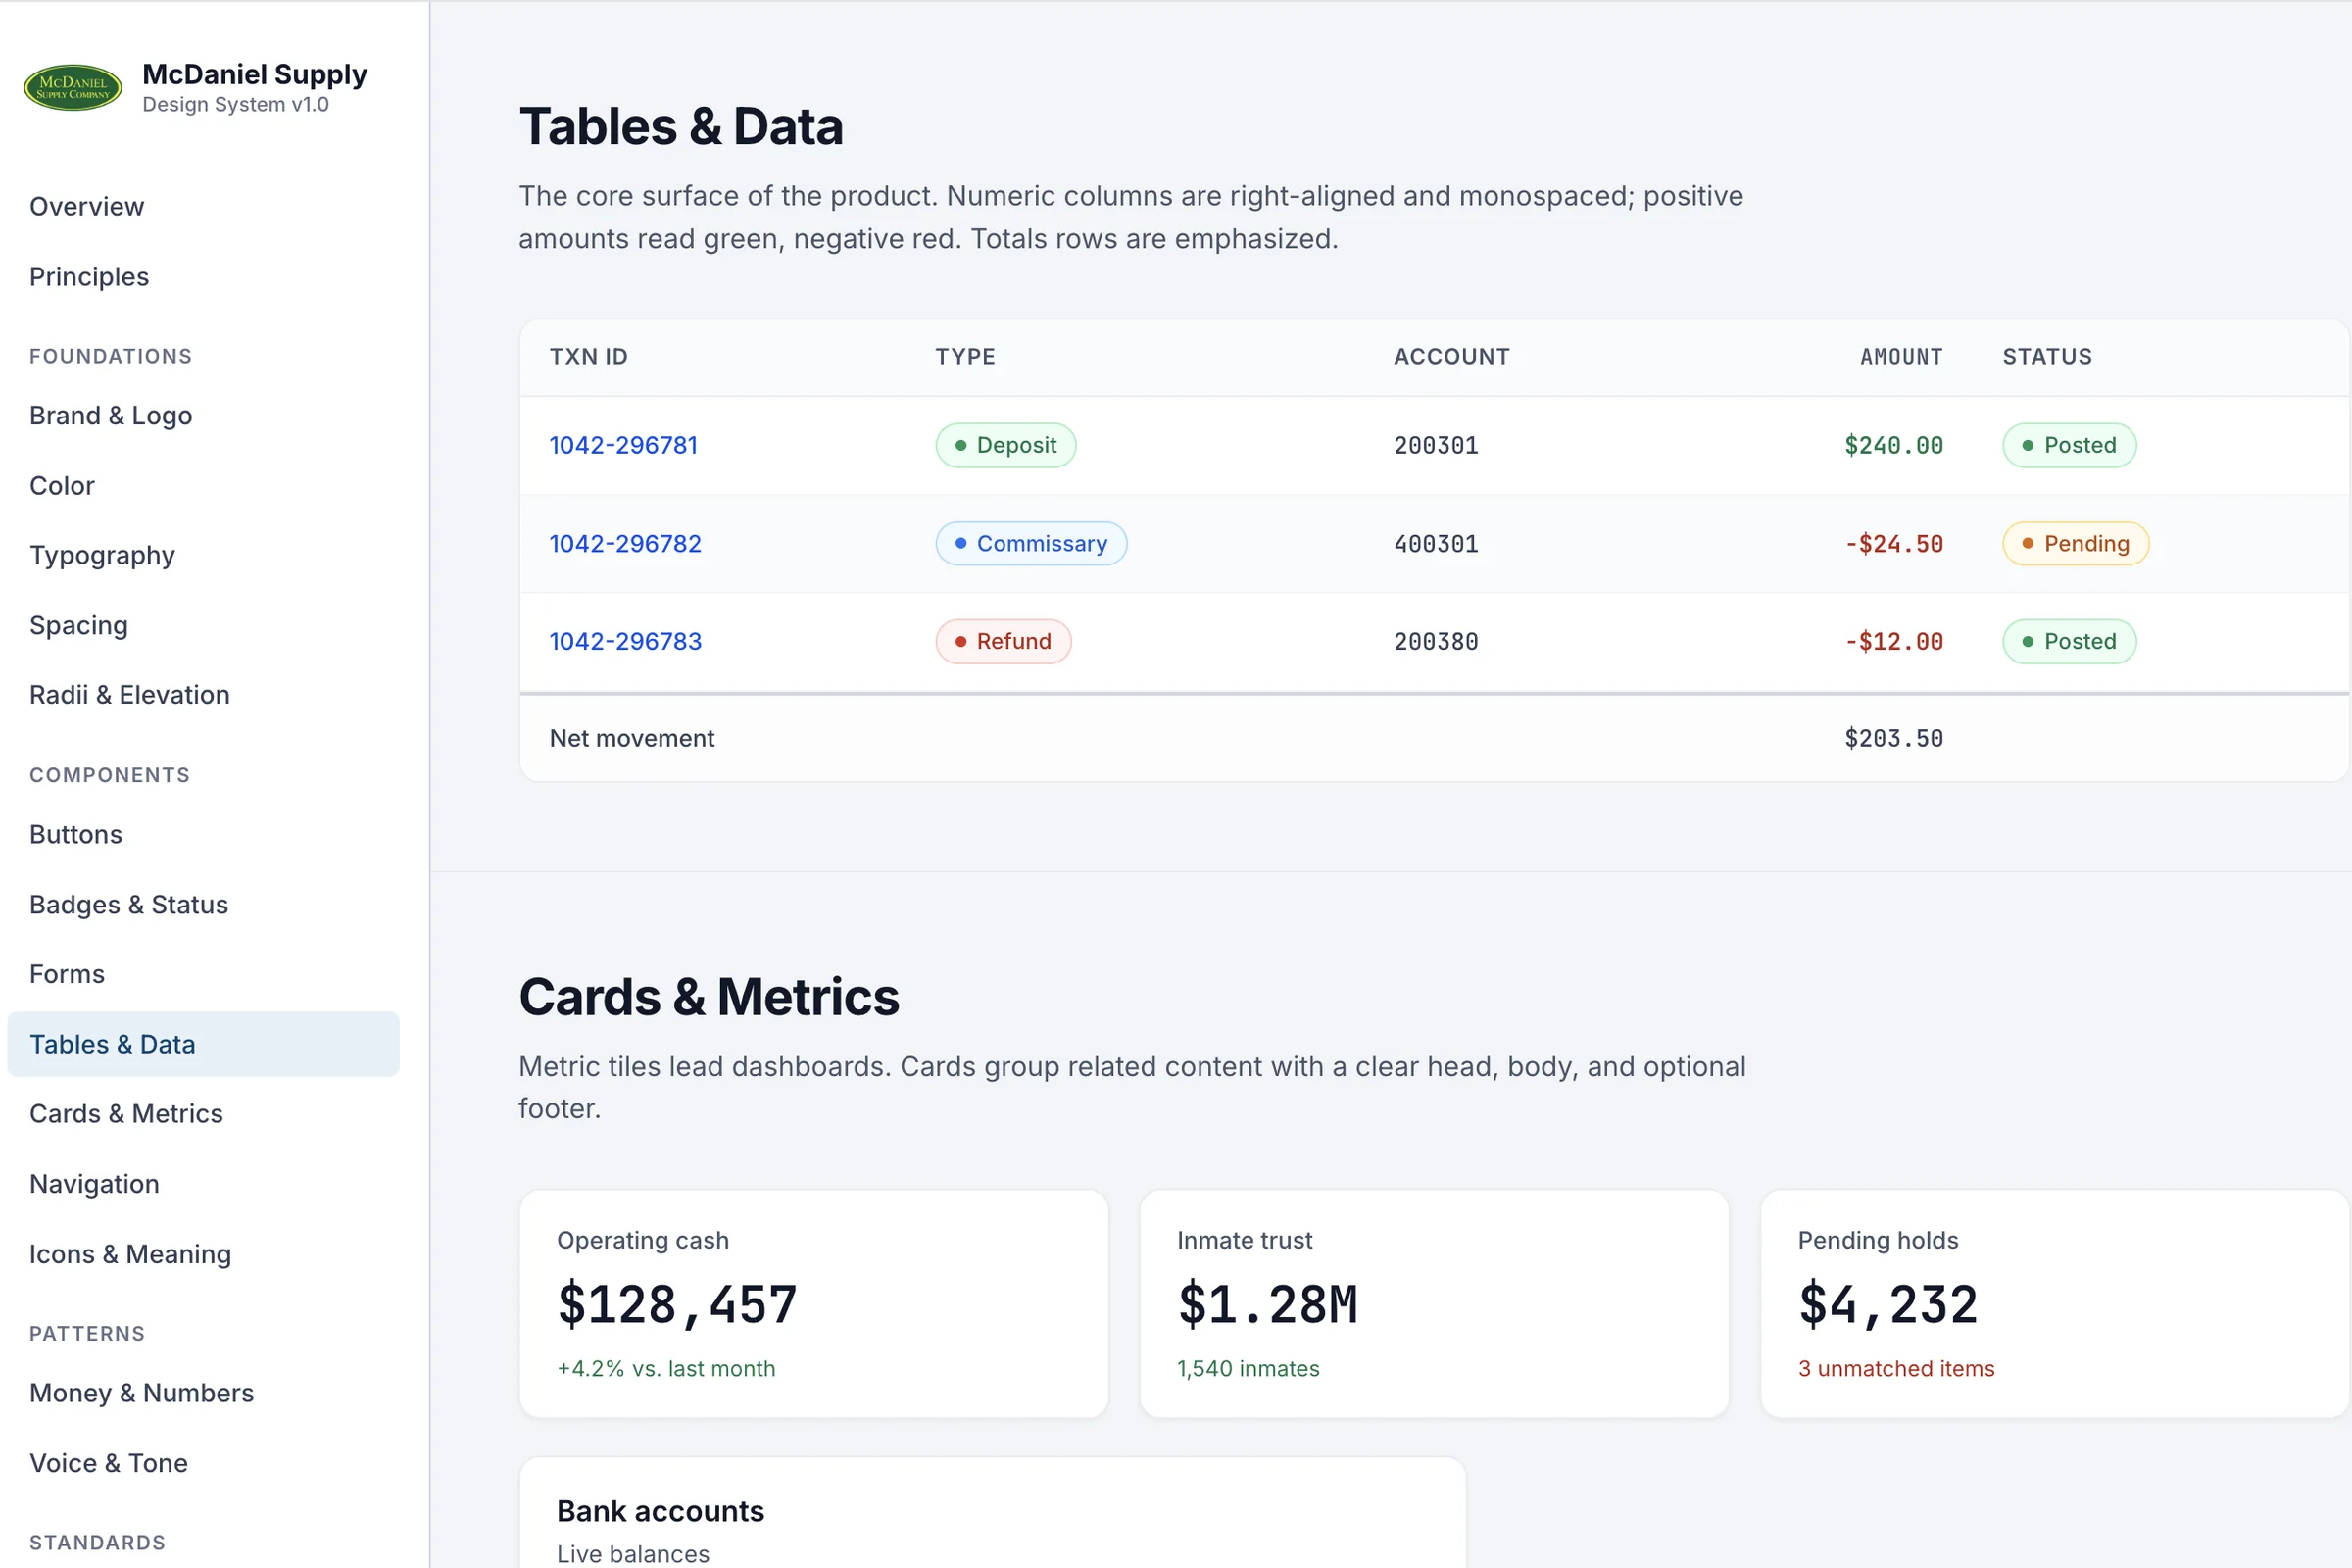Click the McDaniel Supply title text

pos(255,74)
